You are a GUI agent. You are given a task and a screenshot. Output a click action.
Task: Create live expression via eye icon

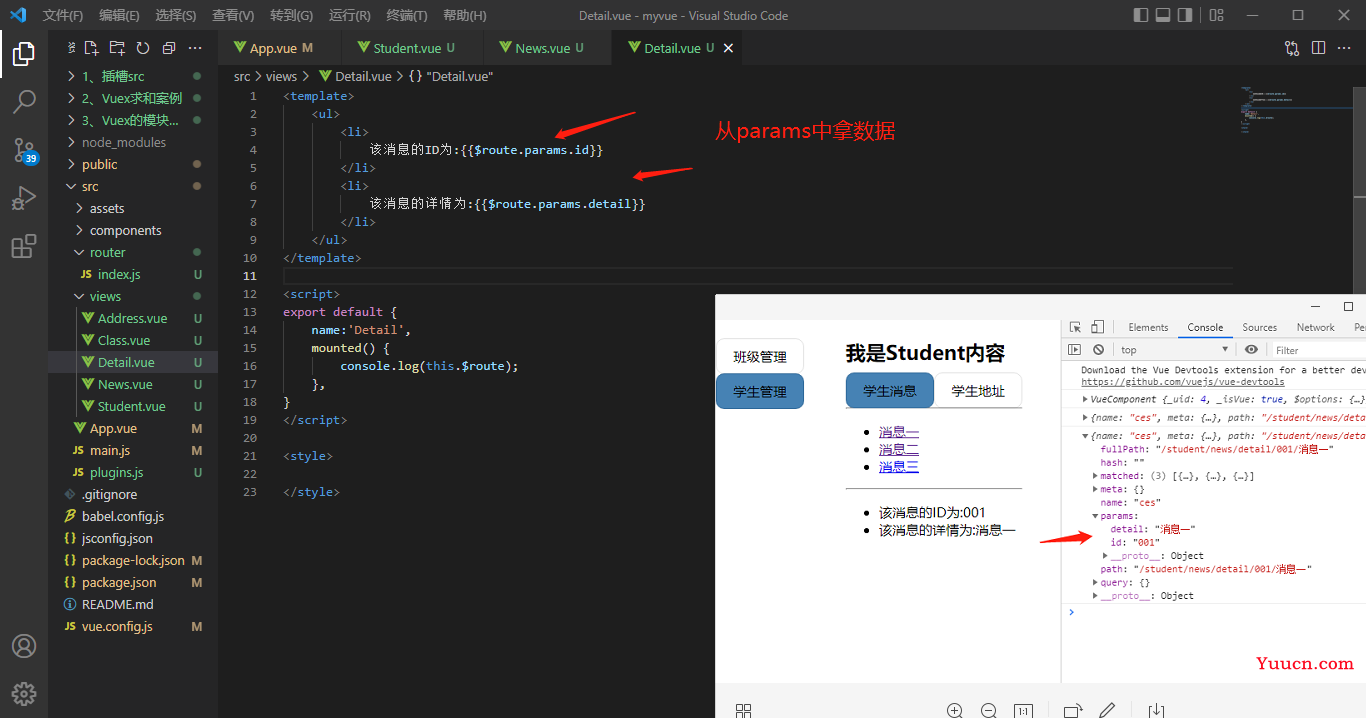coord(1251,350)
